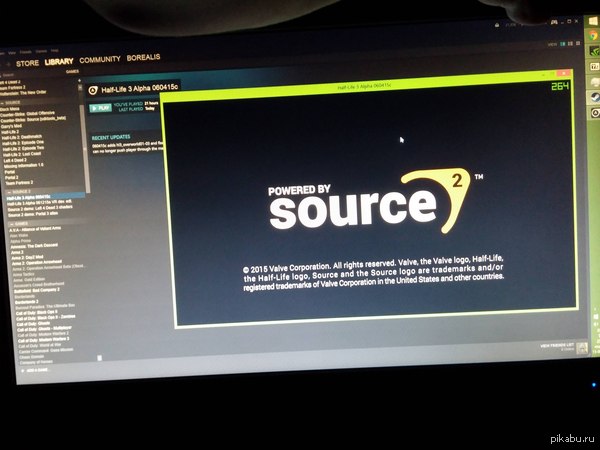
Task: Select Half-Life 2: Lost Coast
Action: (x=22, y=154)
